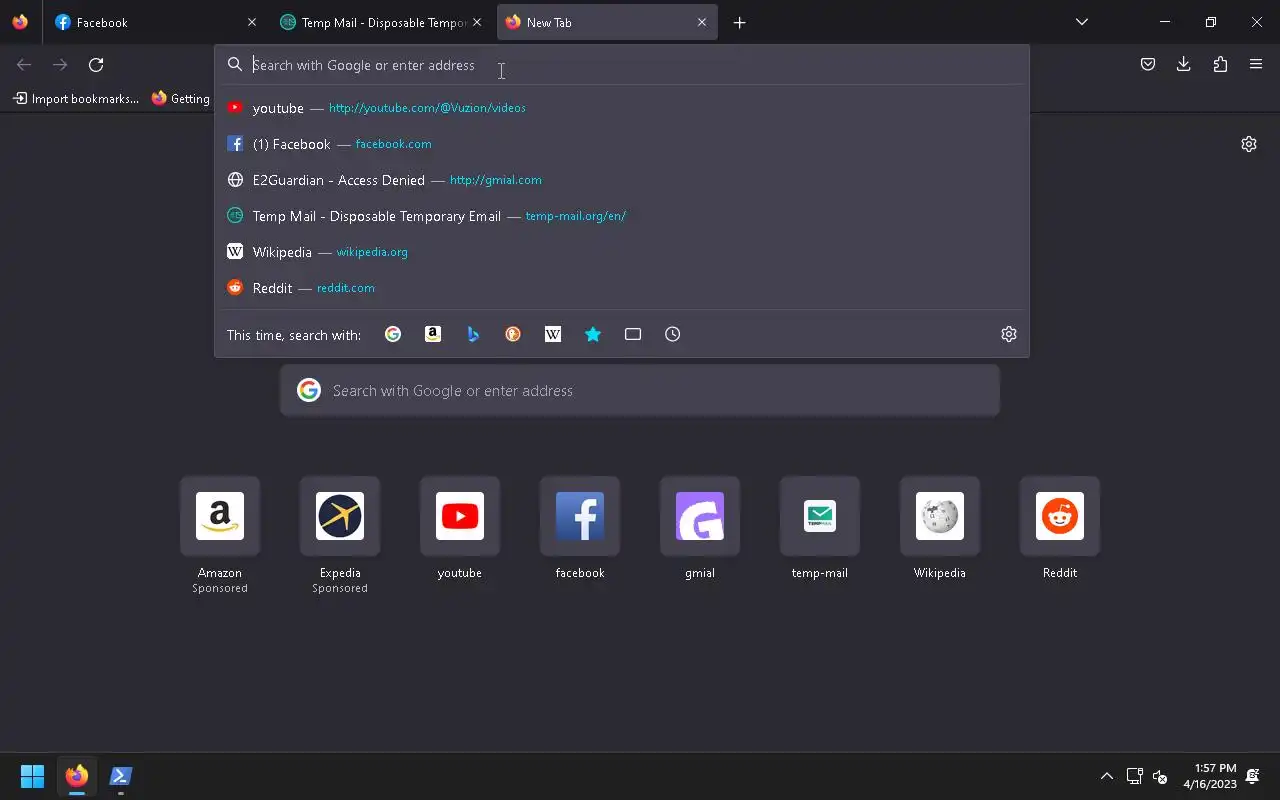
Task: Reload the current page
Action: (x=96, y=64)
